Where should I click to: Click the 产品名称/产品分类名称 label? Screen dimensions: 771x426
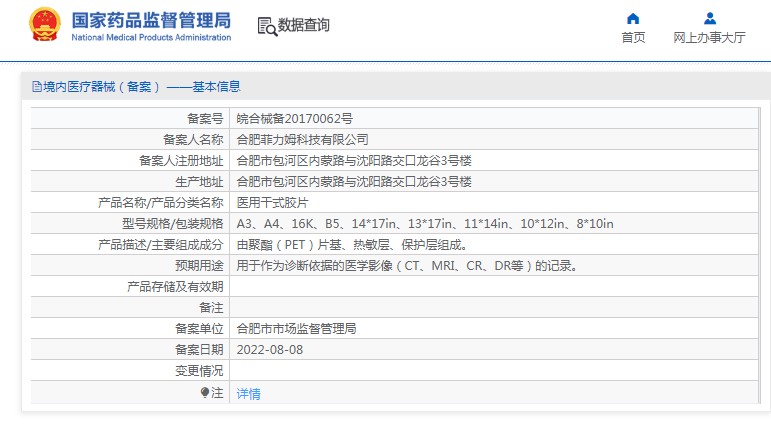[x=161, y=203]
